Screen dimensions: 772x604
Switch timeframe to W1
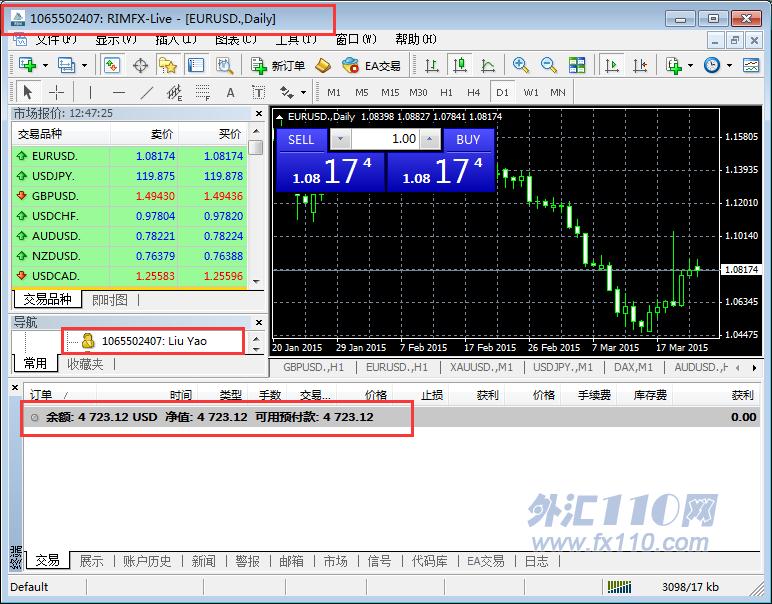[x=531, y=92]
